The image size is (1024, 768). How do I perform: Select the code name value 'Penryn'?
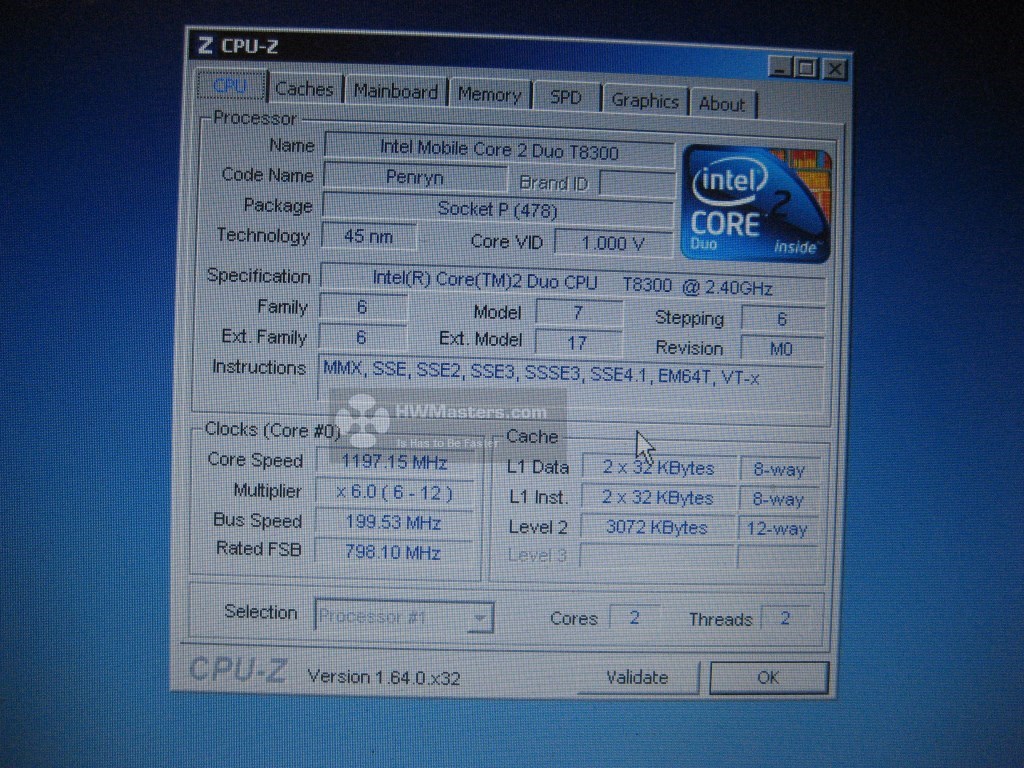pos(415,177)
